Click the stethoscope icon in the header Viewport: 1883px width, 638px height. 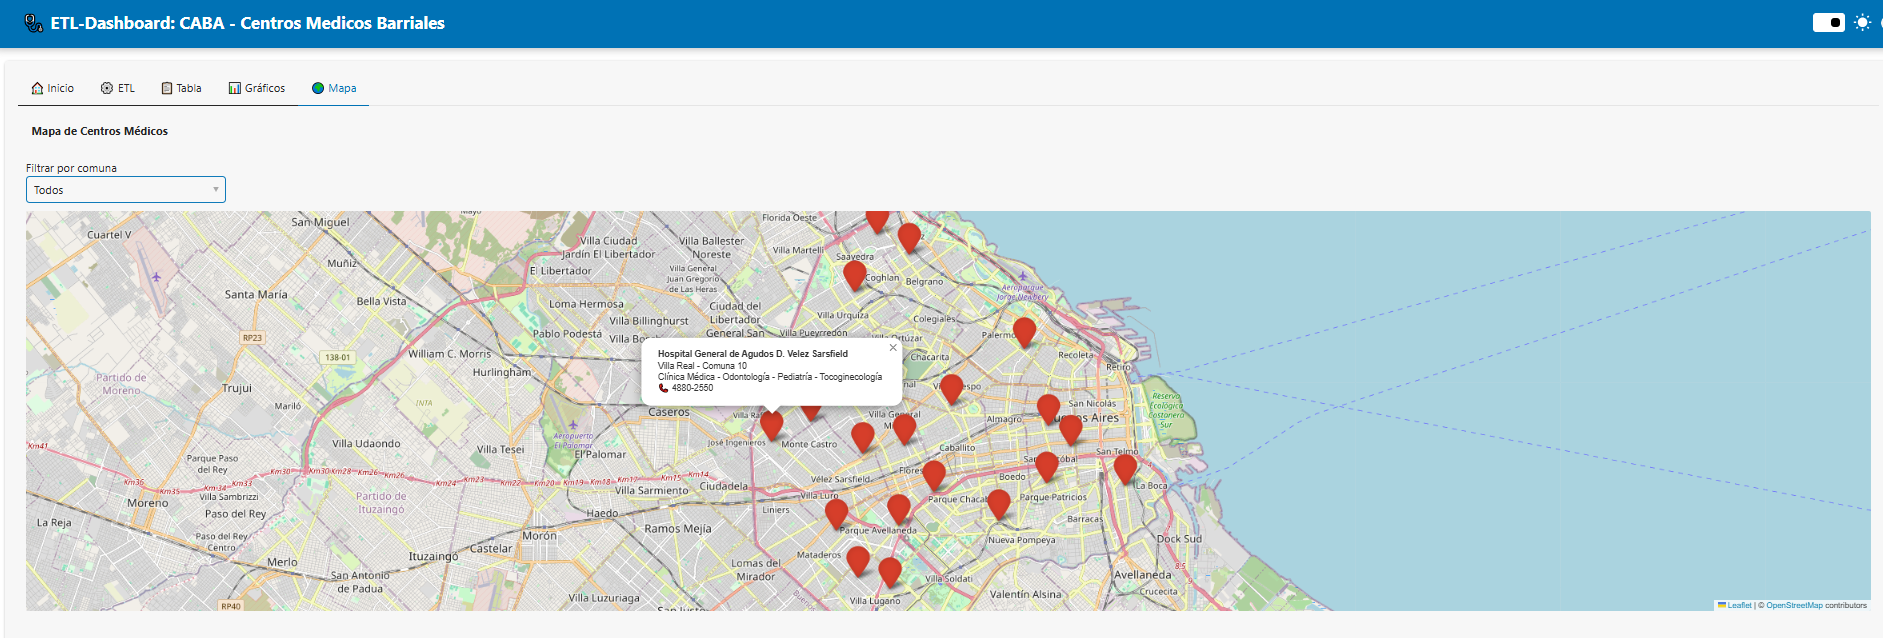point(33,23)
